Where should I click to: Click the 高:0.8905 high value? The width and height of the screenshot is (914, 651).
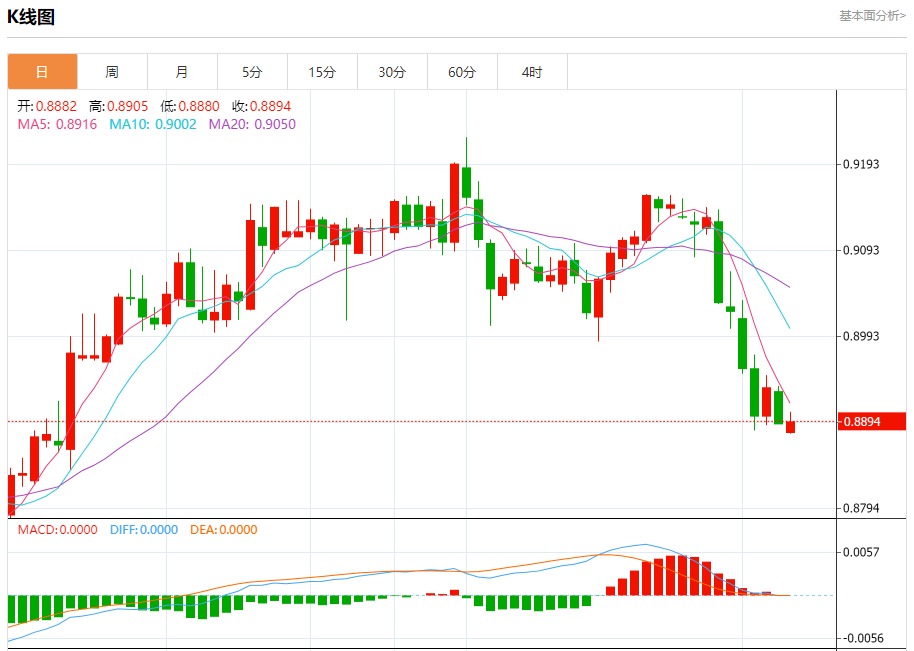point(118,106)
